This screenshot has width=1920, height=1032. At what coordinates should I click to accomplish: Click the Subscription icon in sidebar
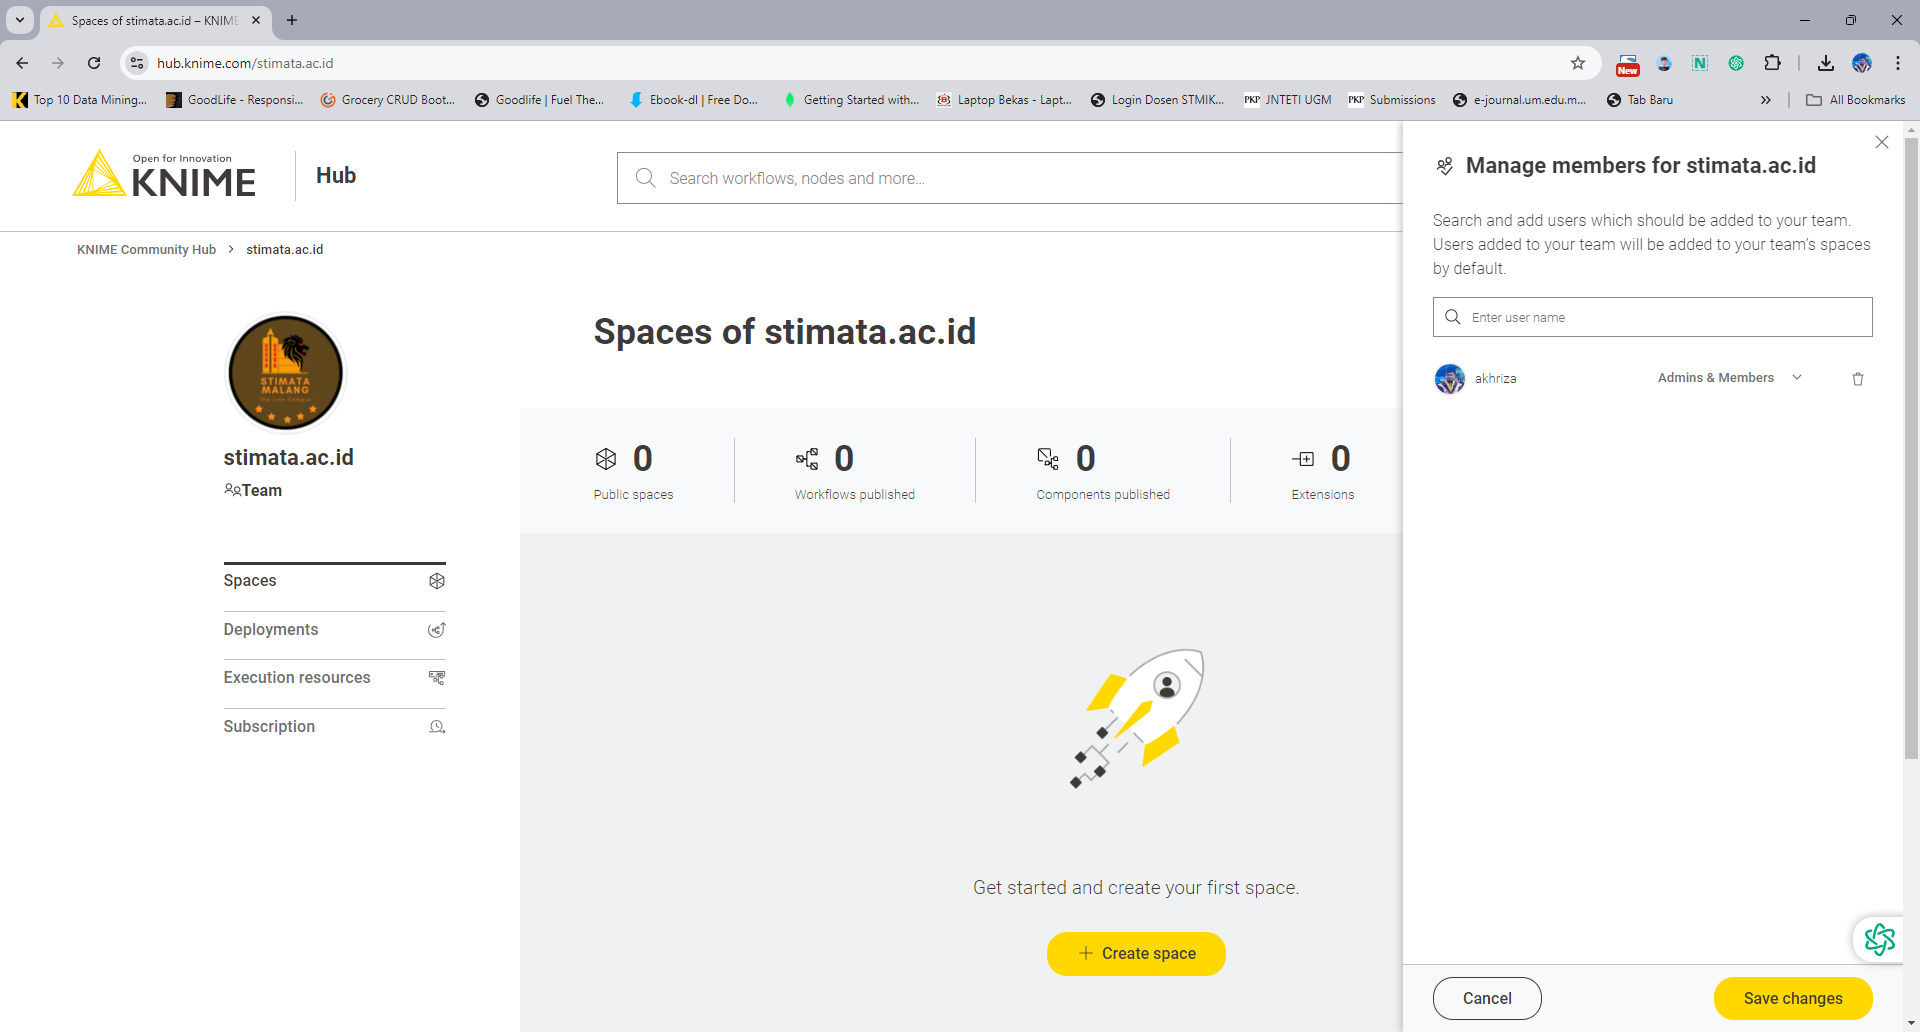[x=437, y=727]
